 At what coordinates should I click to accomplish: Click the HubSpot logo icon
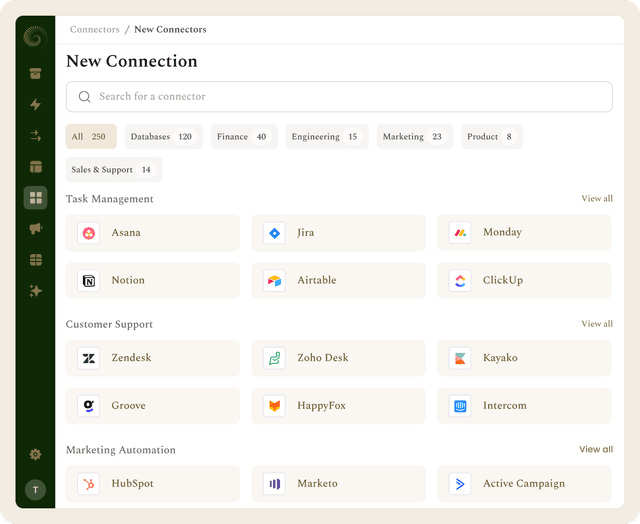click(x=89, y=484)
